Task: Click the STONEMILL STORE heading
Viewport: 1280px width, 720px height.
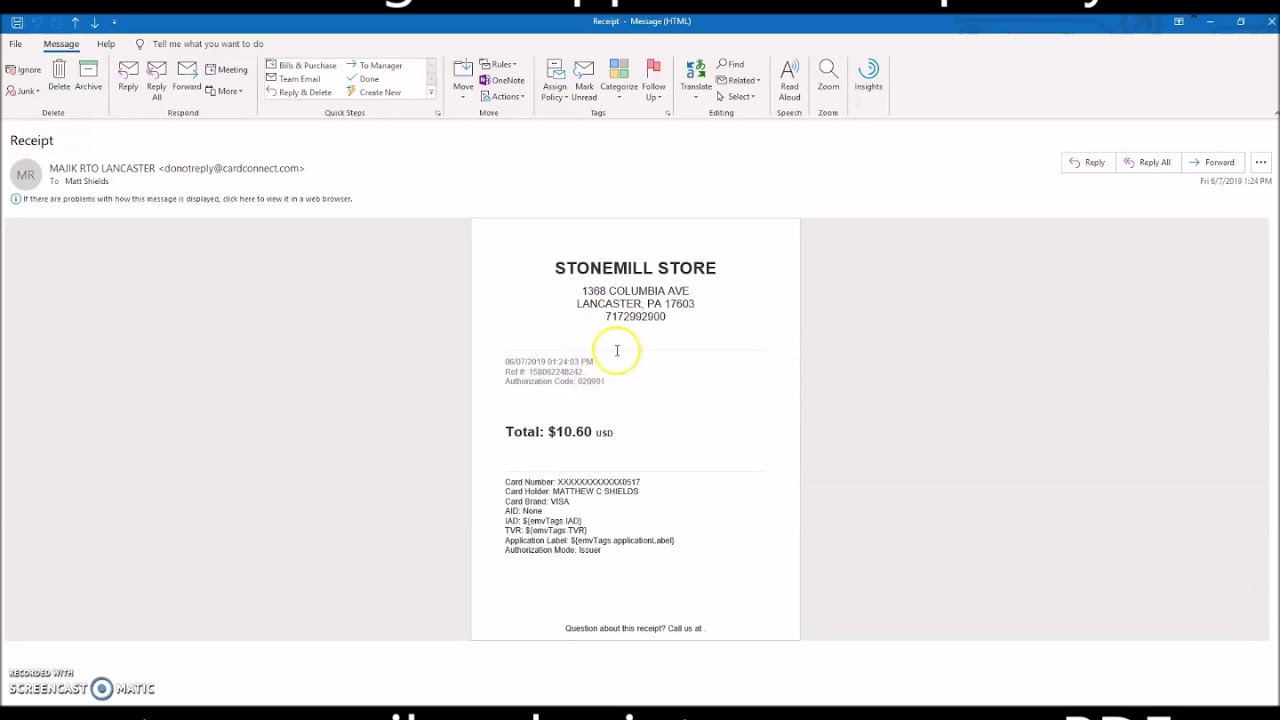Action: coord(635,268)
